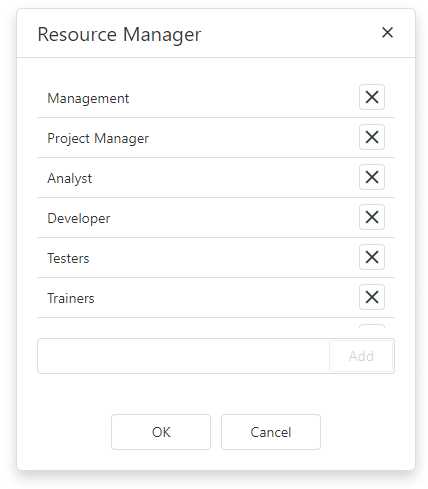
Task: Click the Add button
Action: click(x=361, y=356)
